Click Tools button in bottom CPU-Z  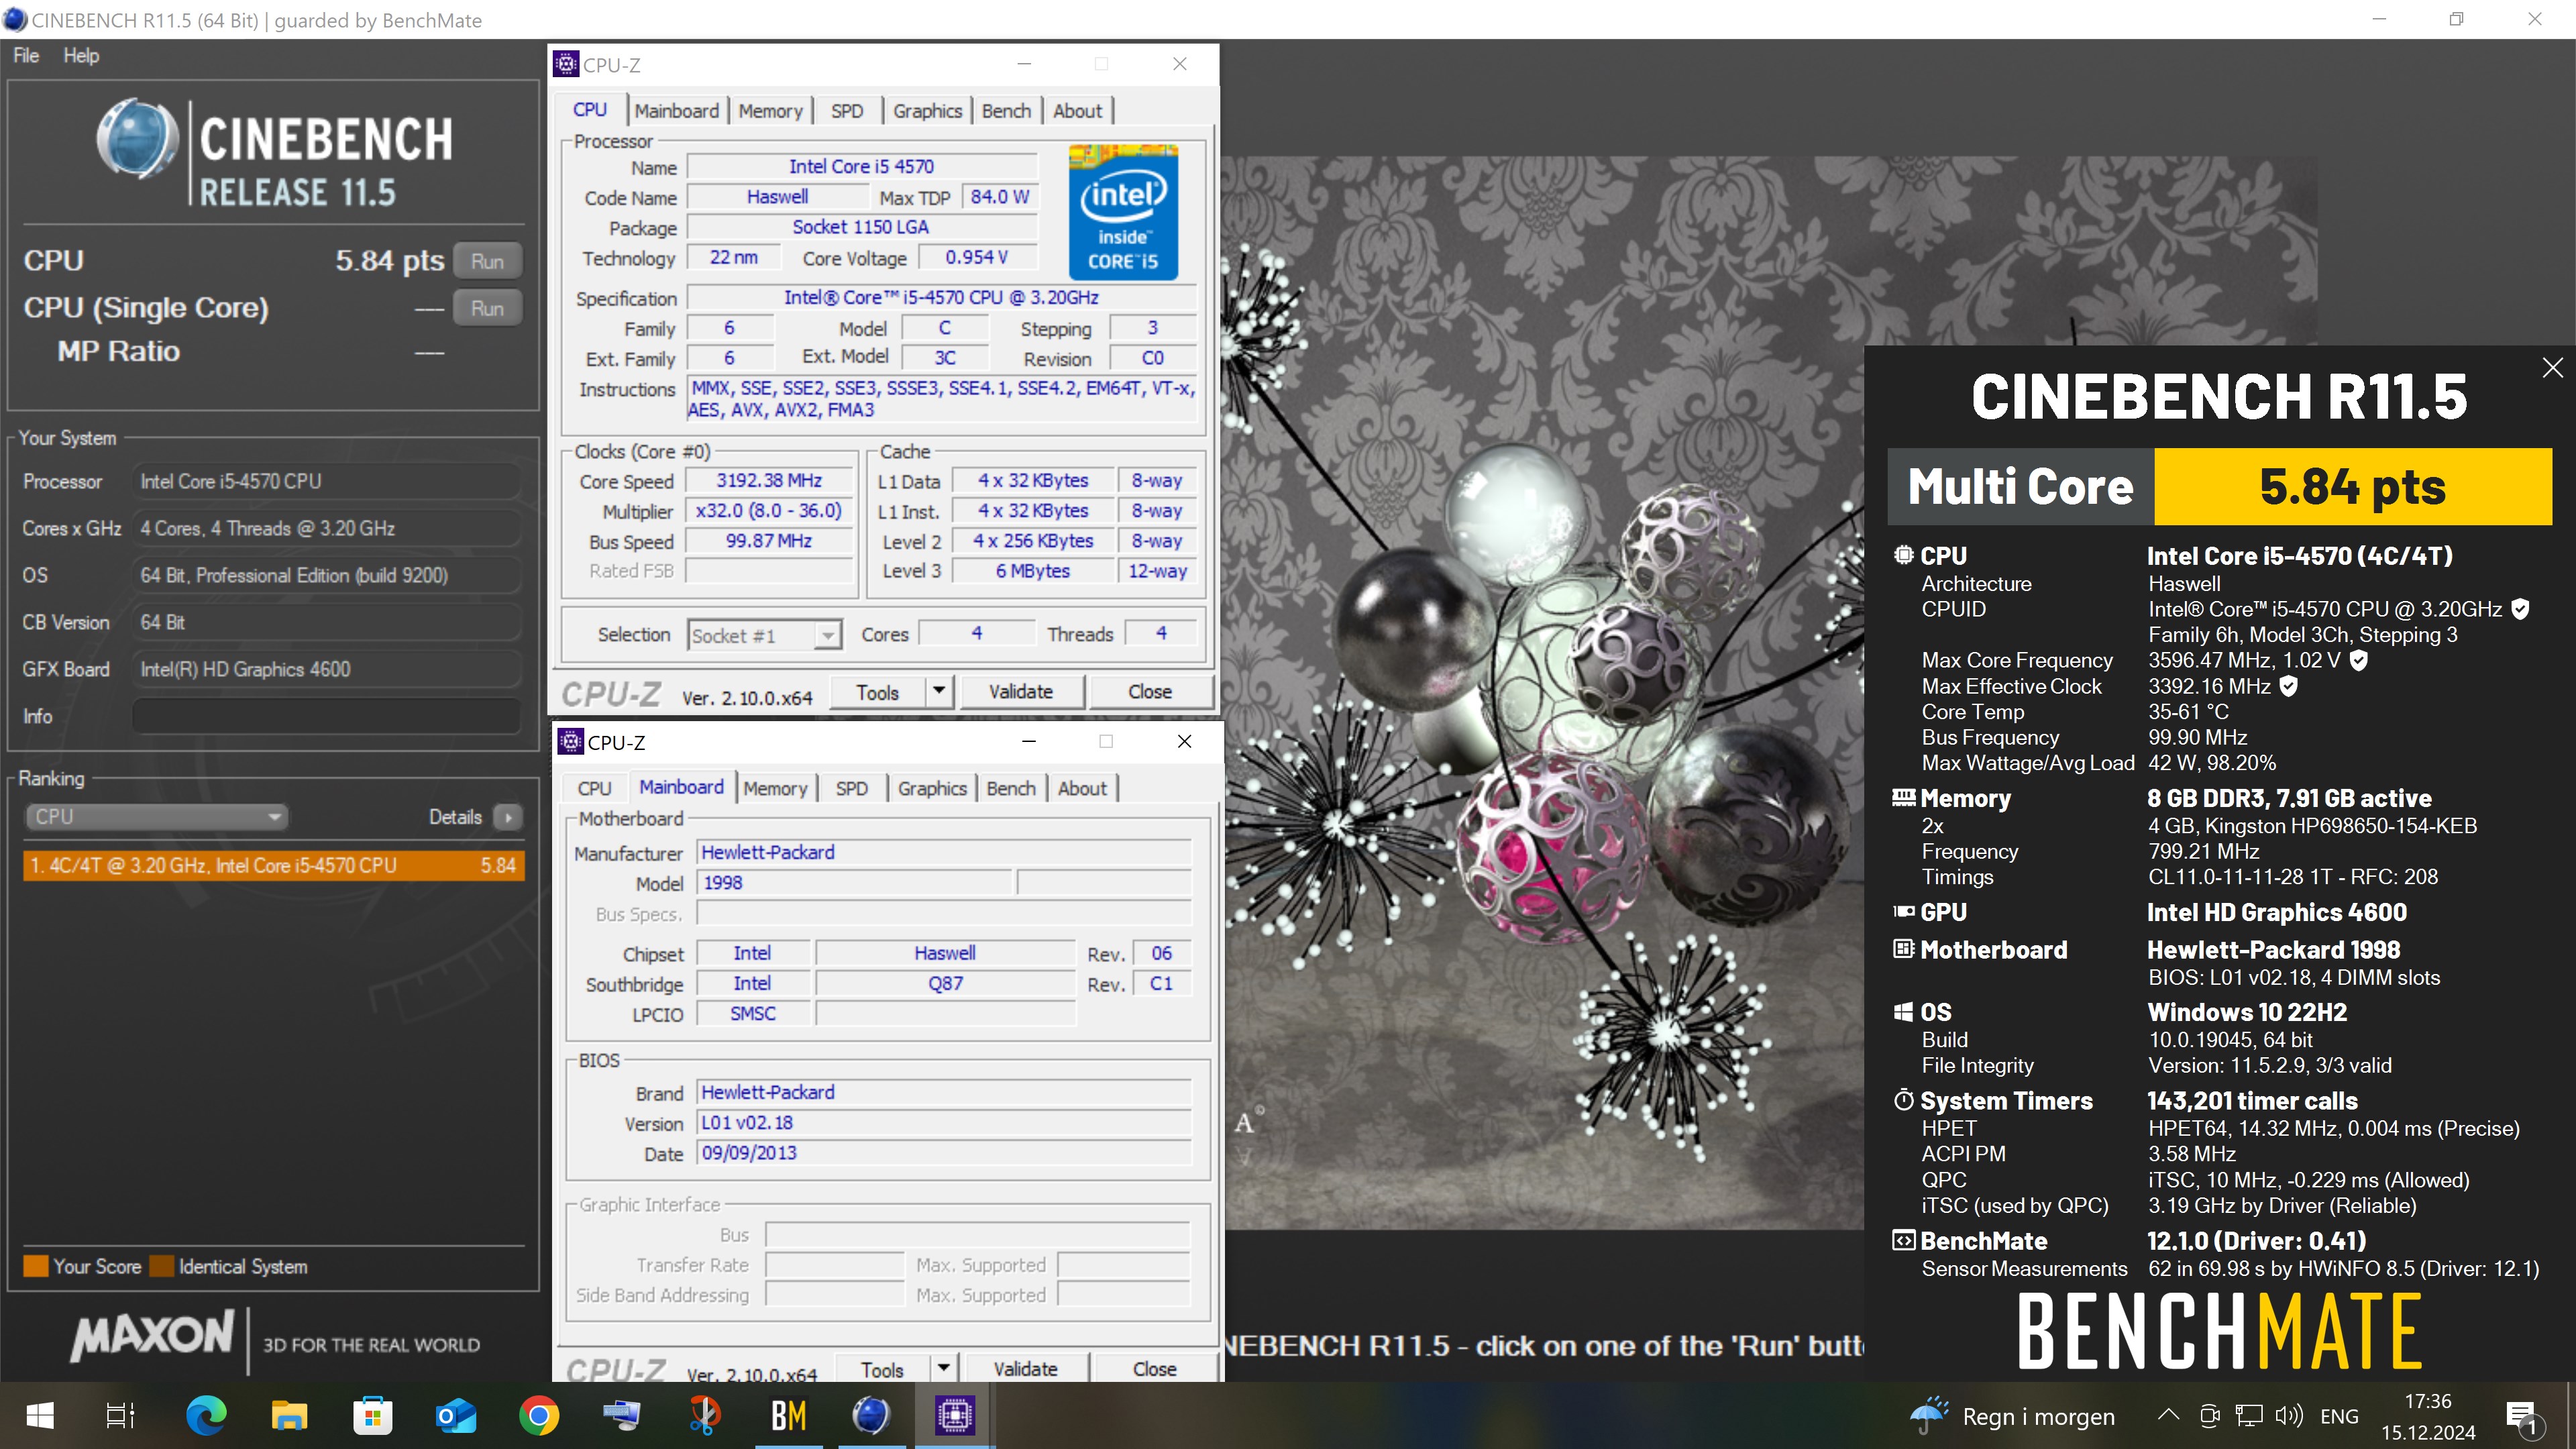point(882,1369)
